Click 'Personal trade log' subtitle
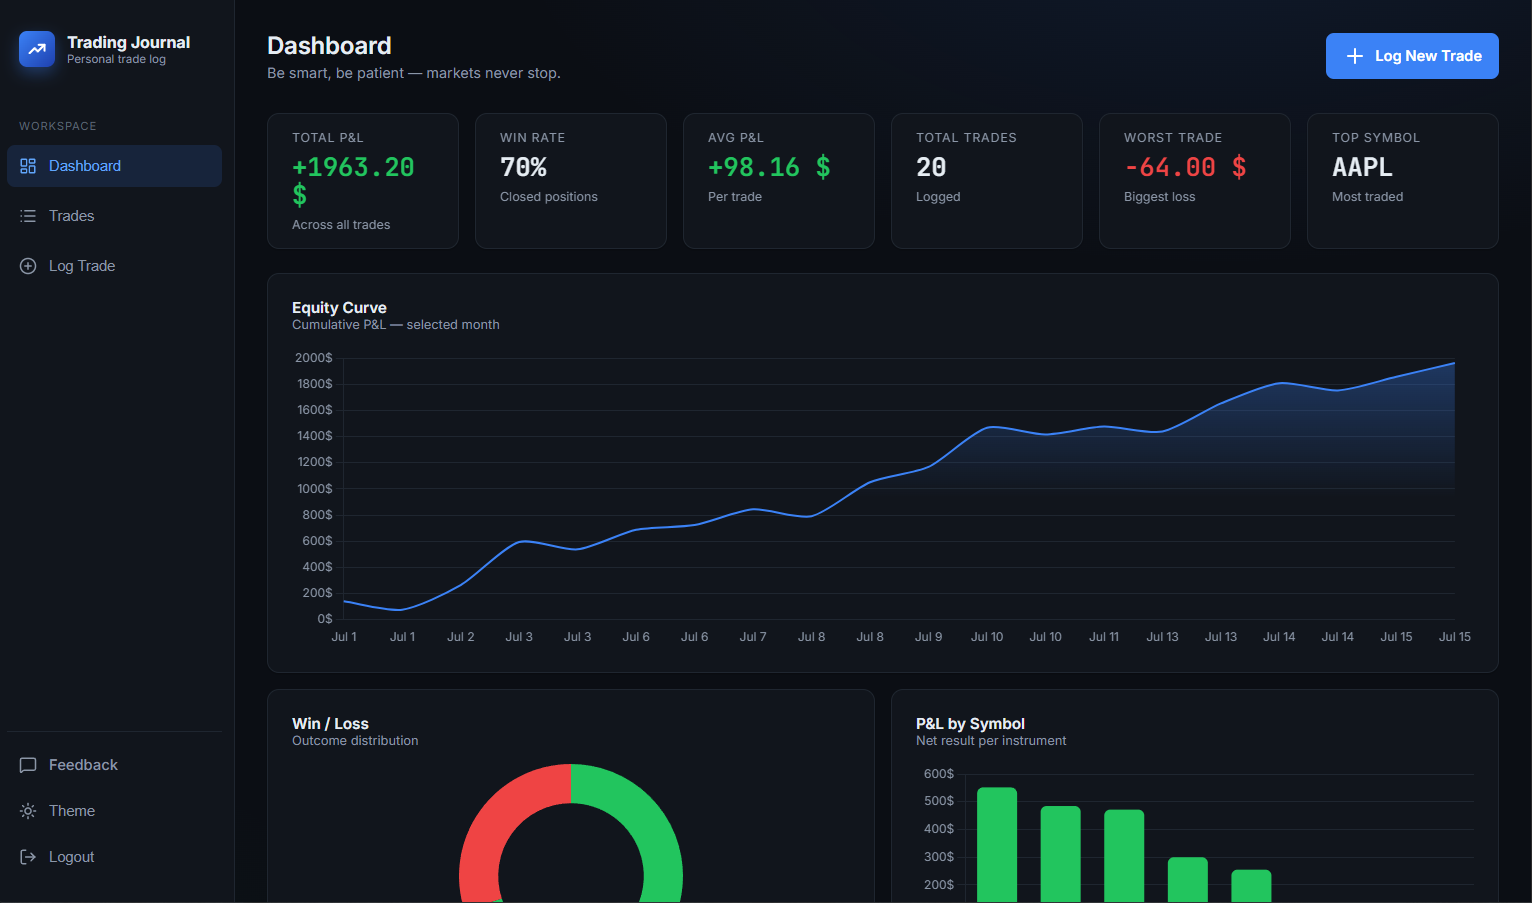Viewport: 1532px width, 903px height. click(116, 59)
